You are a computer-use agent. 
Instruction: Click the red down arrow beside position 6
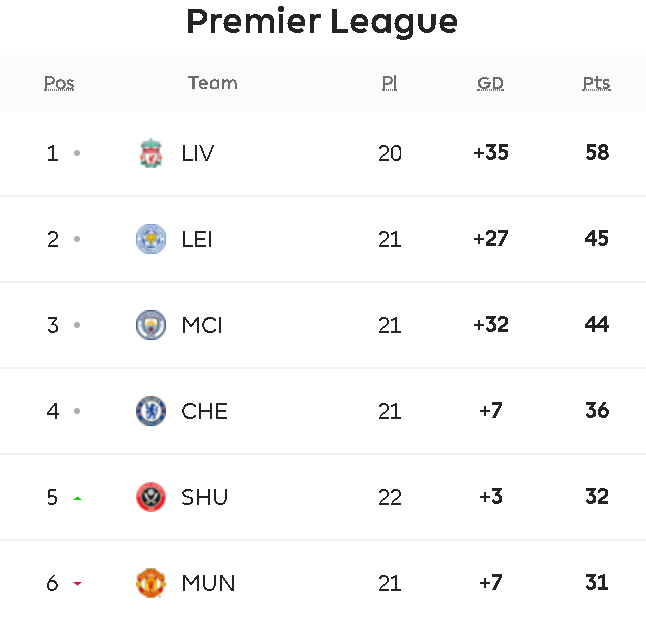77,584
